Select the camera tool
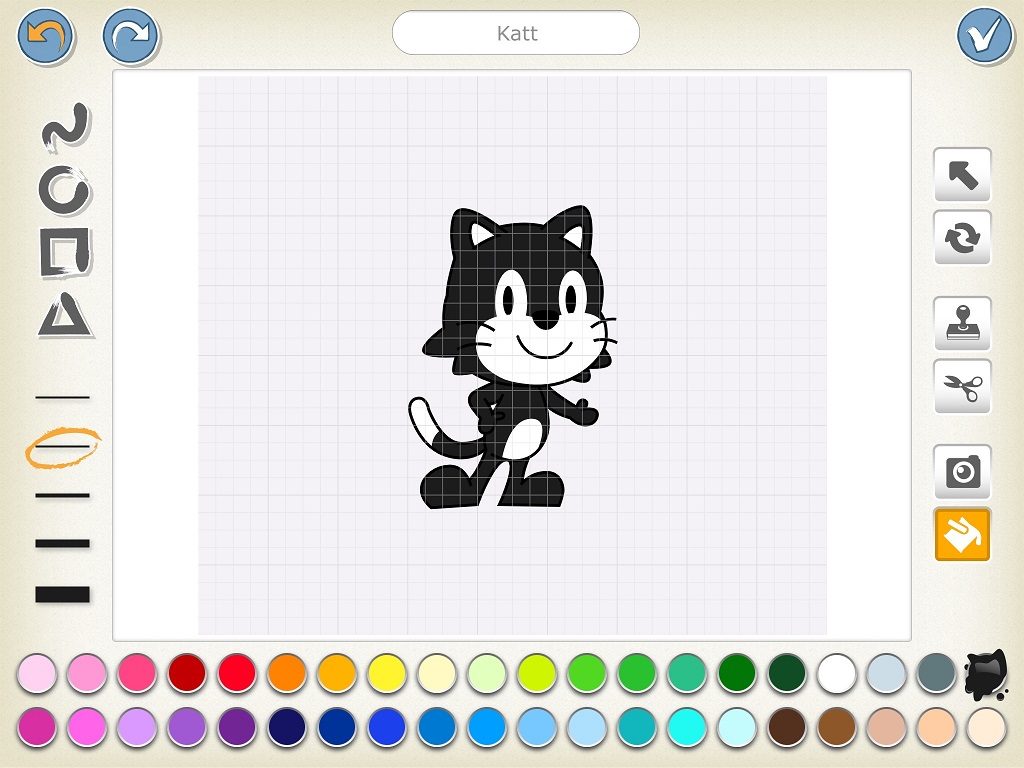This screenshot has width=1024, height=768. click(963, 472)
